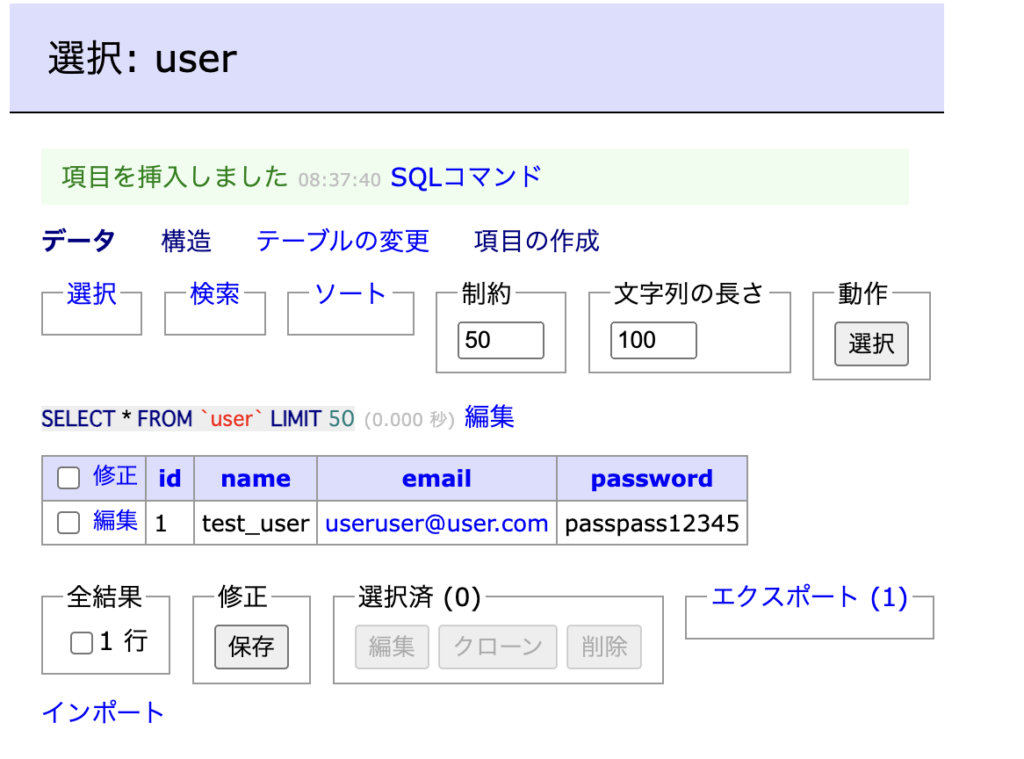Expand the エクスポート (1) section

click(809, 597)
